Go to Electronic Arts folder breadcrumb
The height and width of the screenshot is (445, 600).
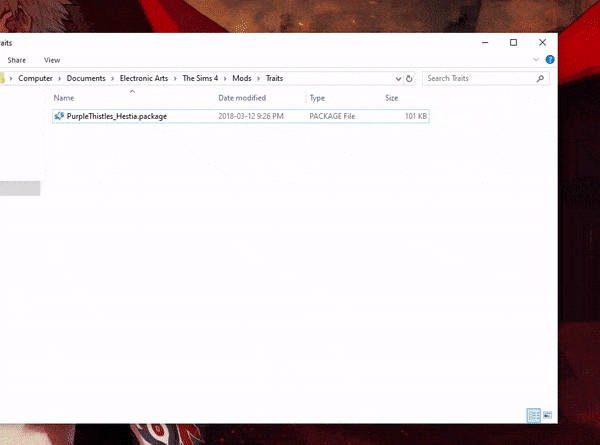[x=145, y=78]
